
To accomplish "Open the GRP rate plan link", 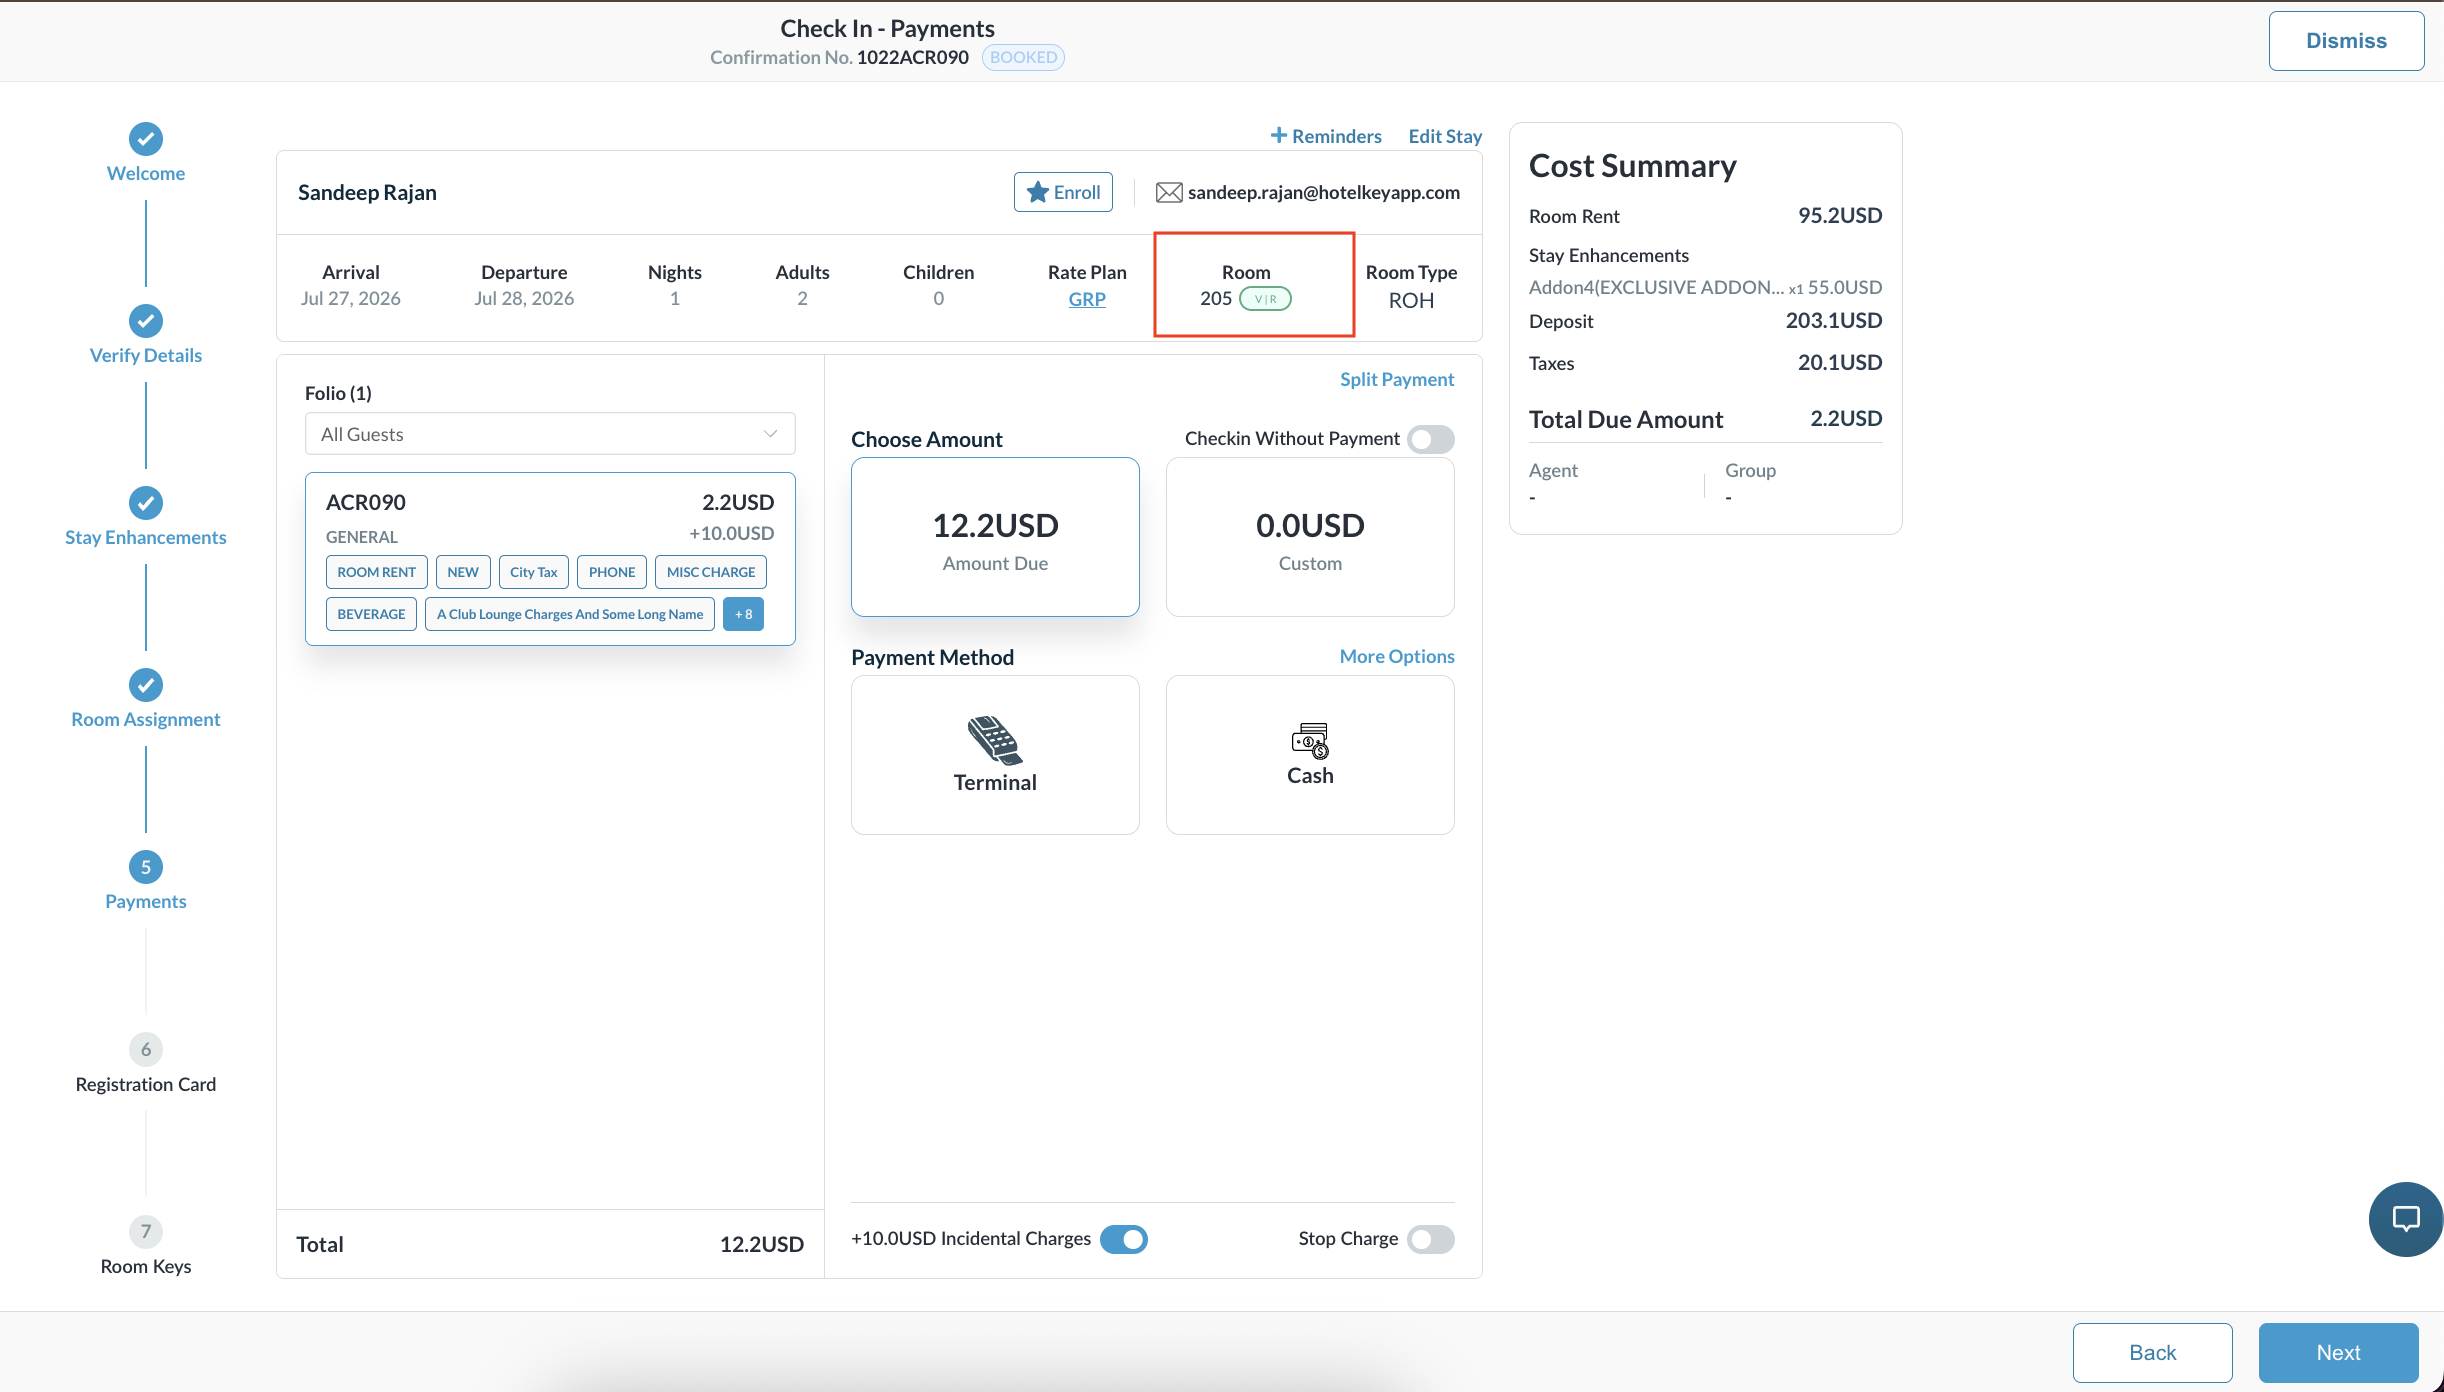I will [x=1087, y=299].
